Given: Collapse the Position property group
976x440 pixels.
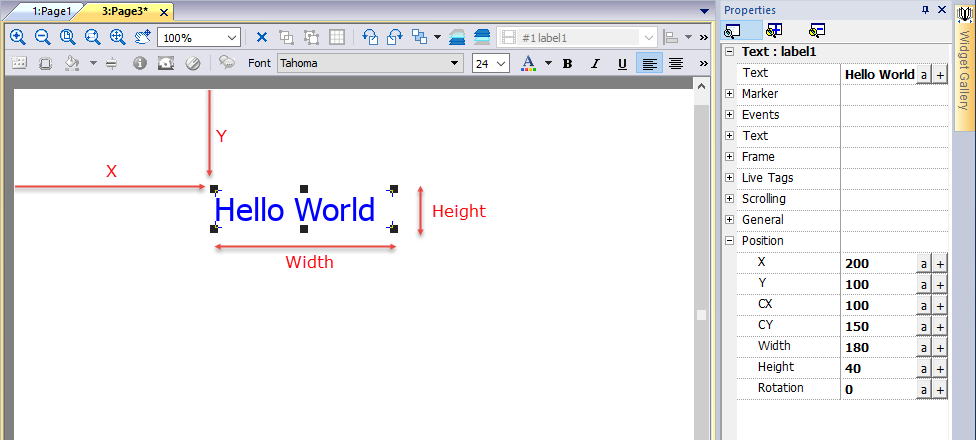Looking at the screenshot, I should coord(729,241).
